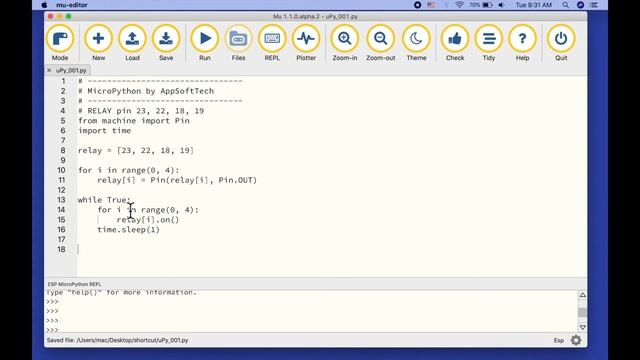Click line number 18 in the gutter

61,249
